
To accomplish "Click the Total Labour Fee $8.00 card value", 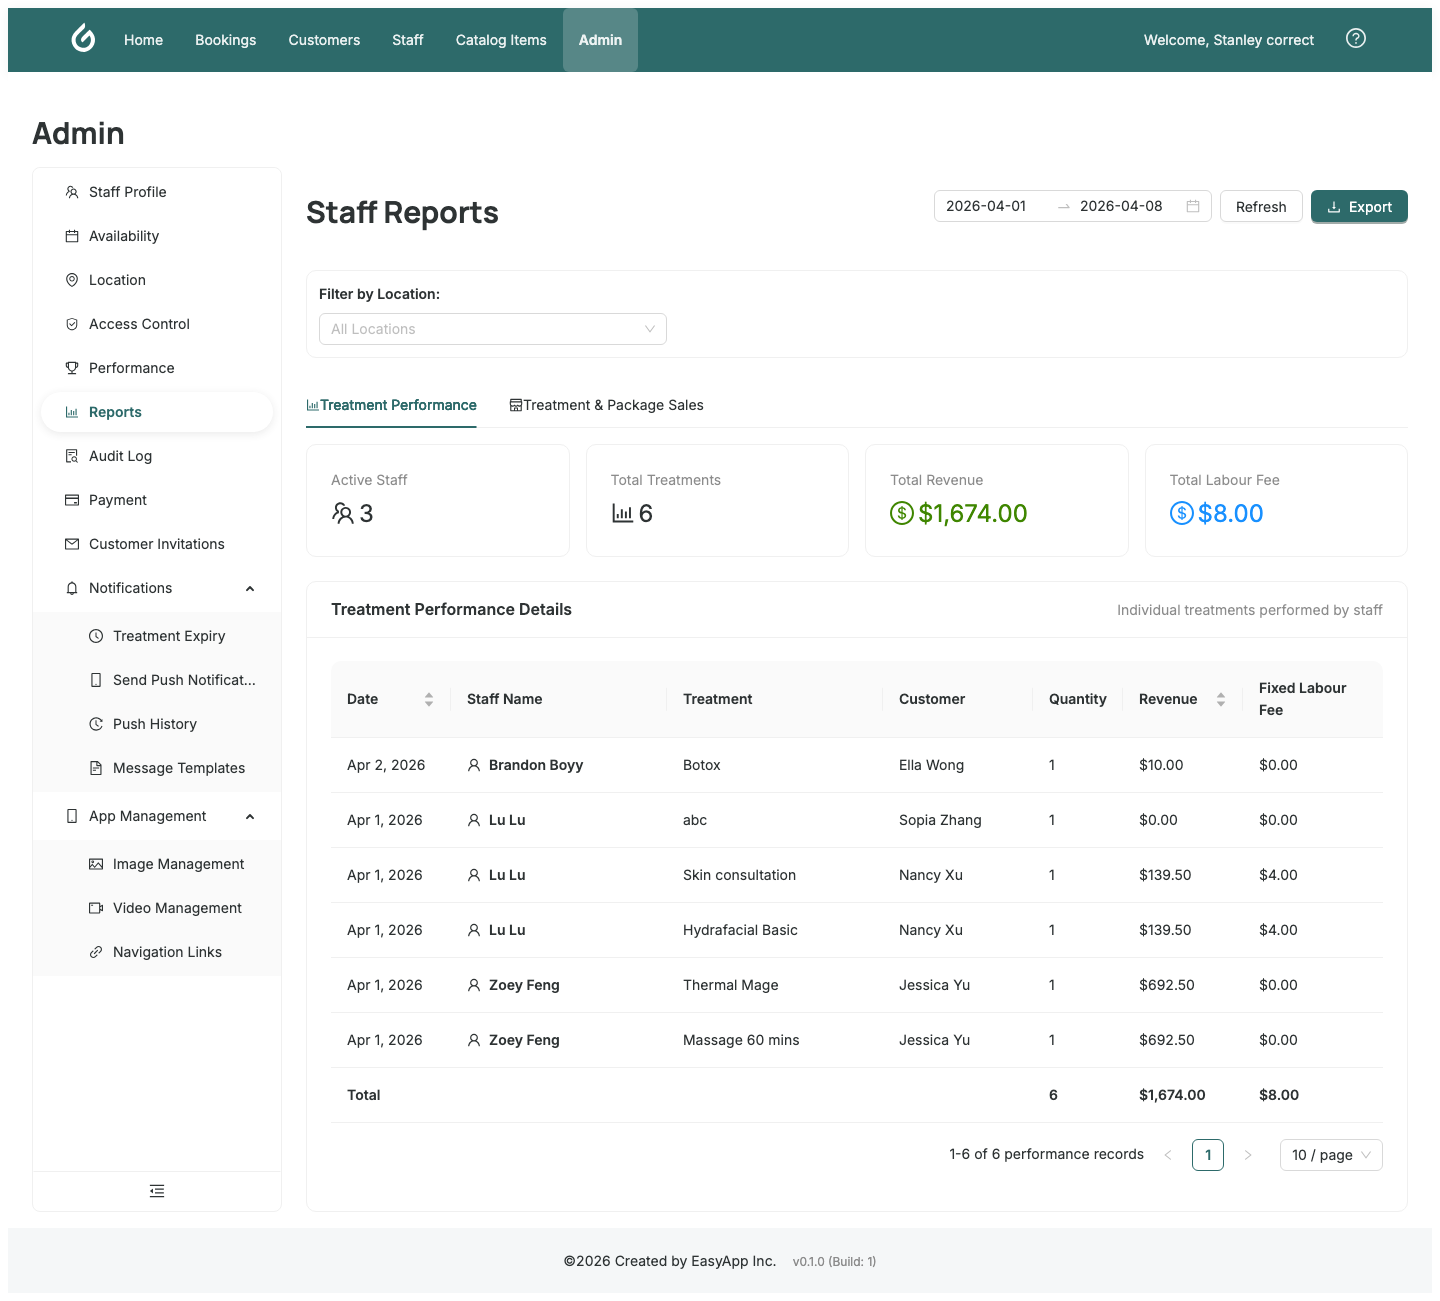I will (1230, 513).
